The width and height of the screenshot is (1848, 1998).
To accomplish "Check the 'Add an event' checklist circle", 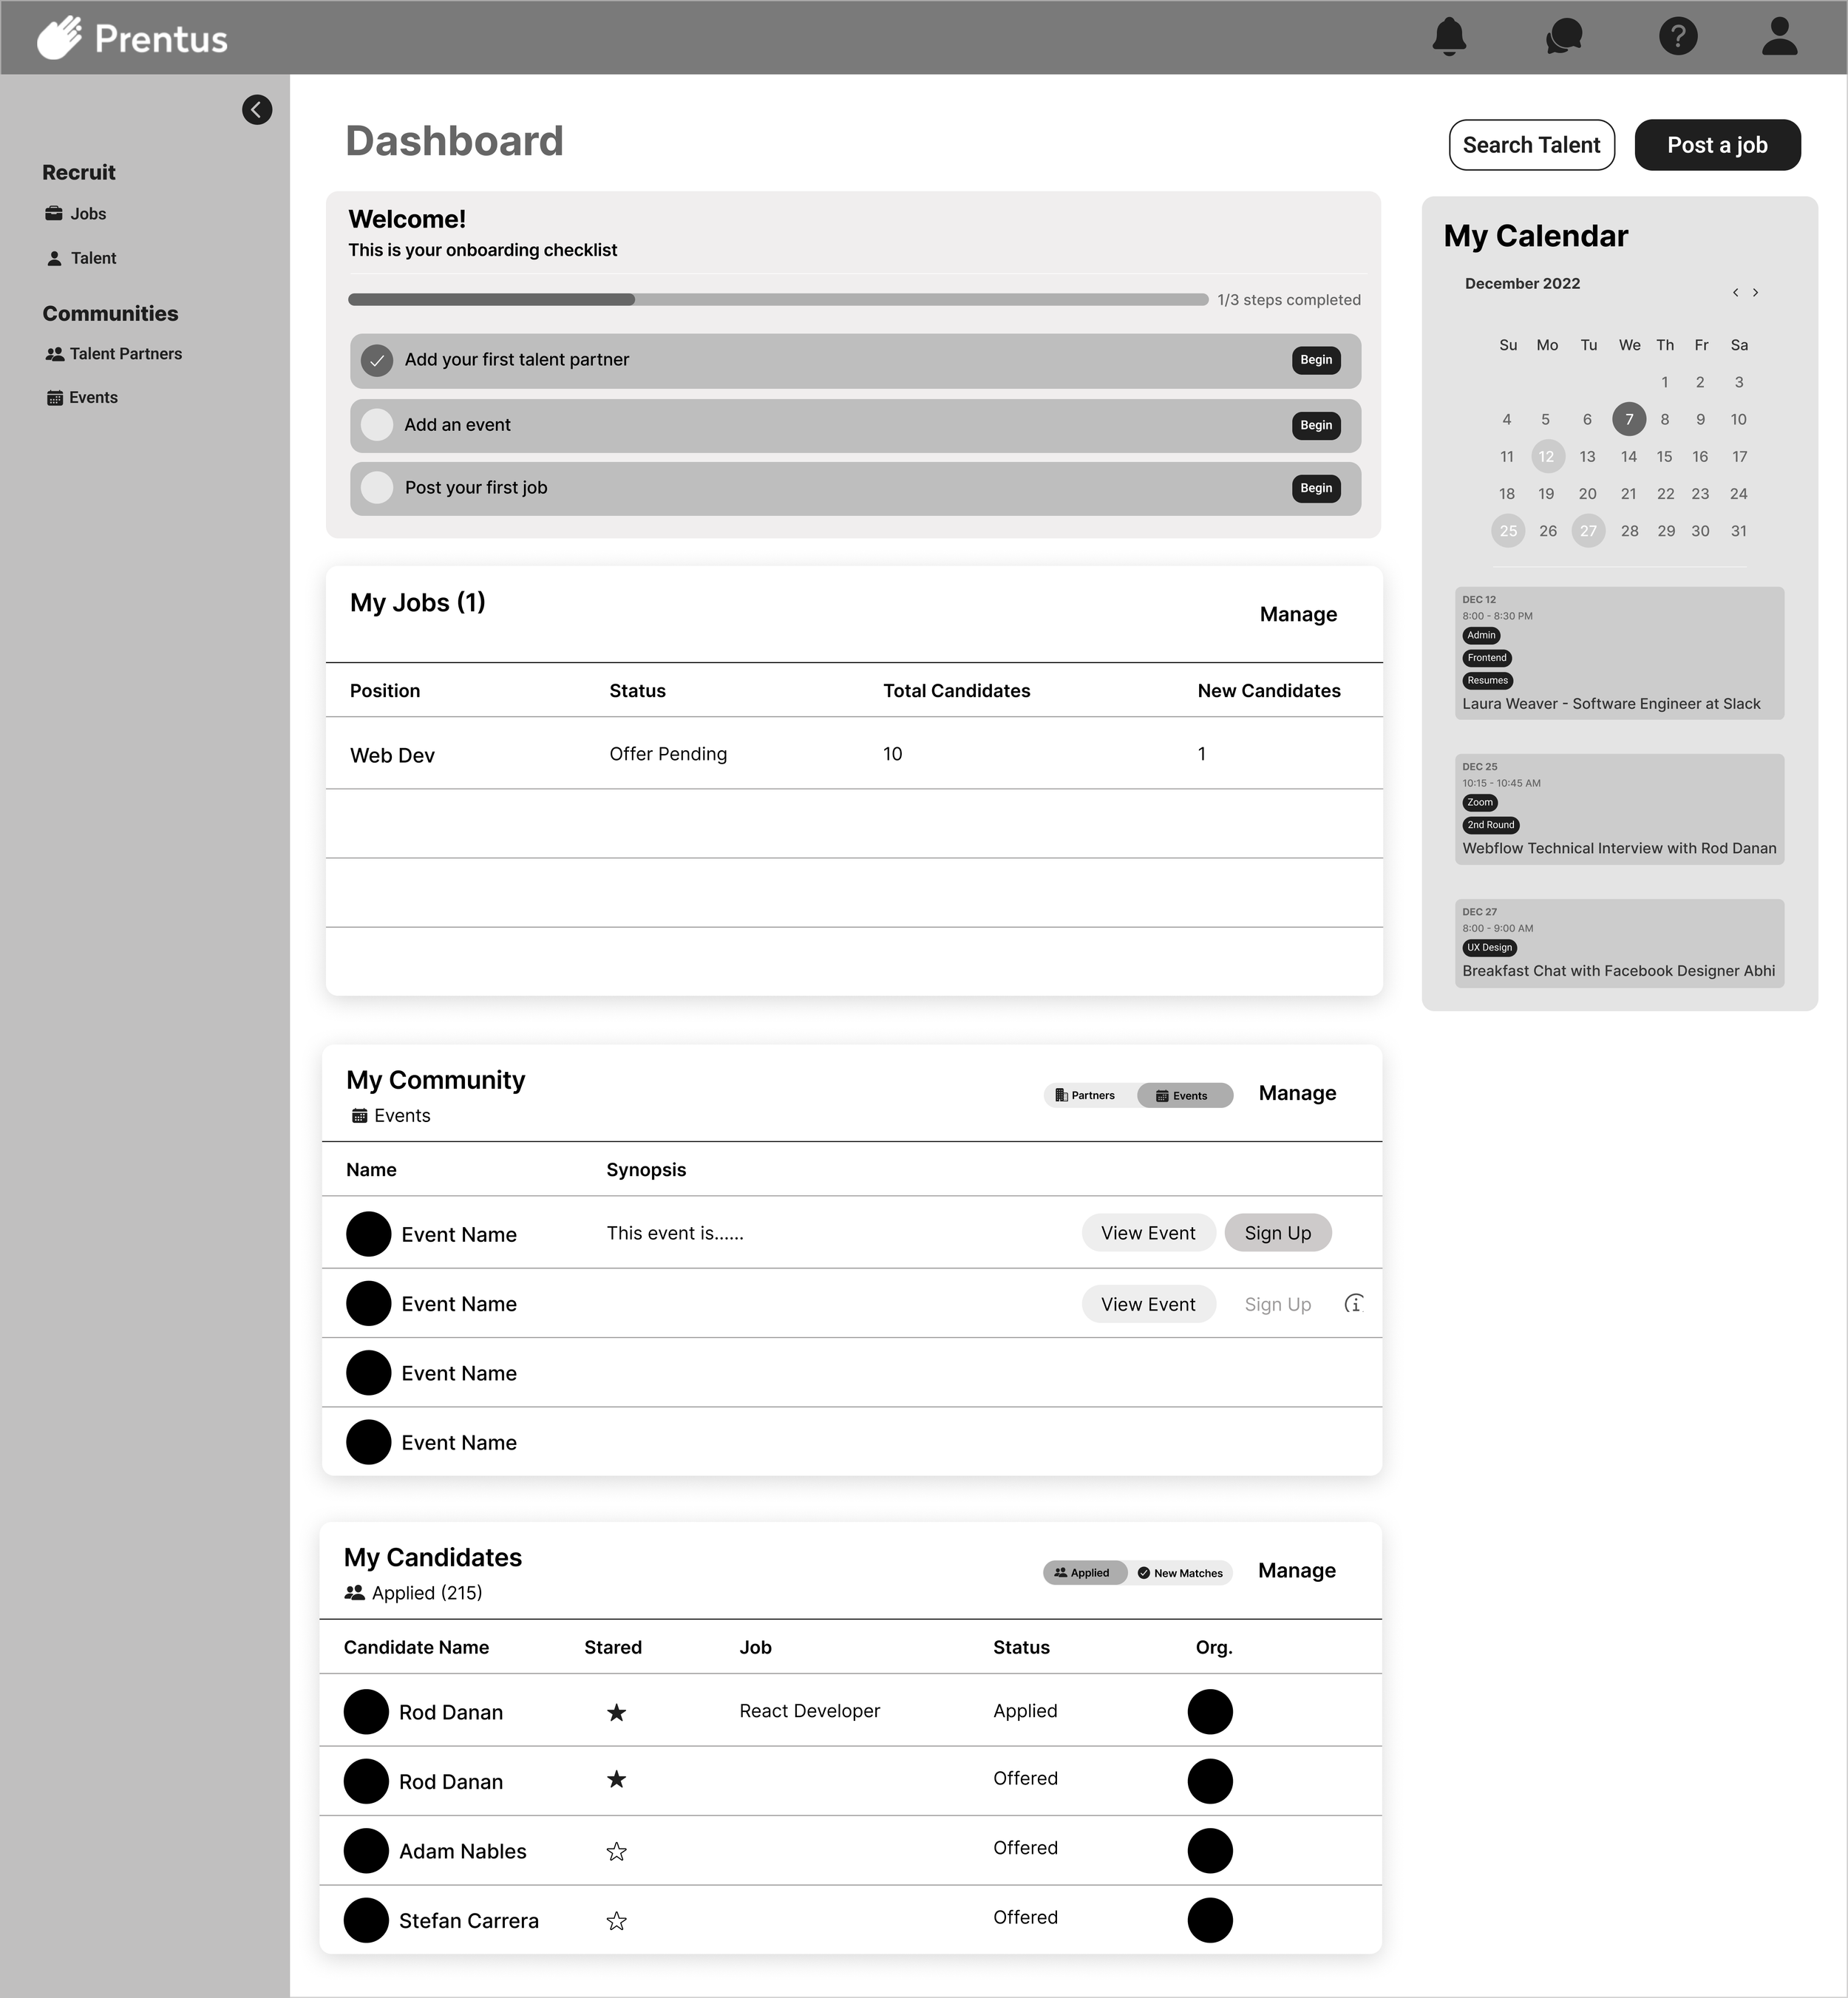I will pos(377,425).
